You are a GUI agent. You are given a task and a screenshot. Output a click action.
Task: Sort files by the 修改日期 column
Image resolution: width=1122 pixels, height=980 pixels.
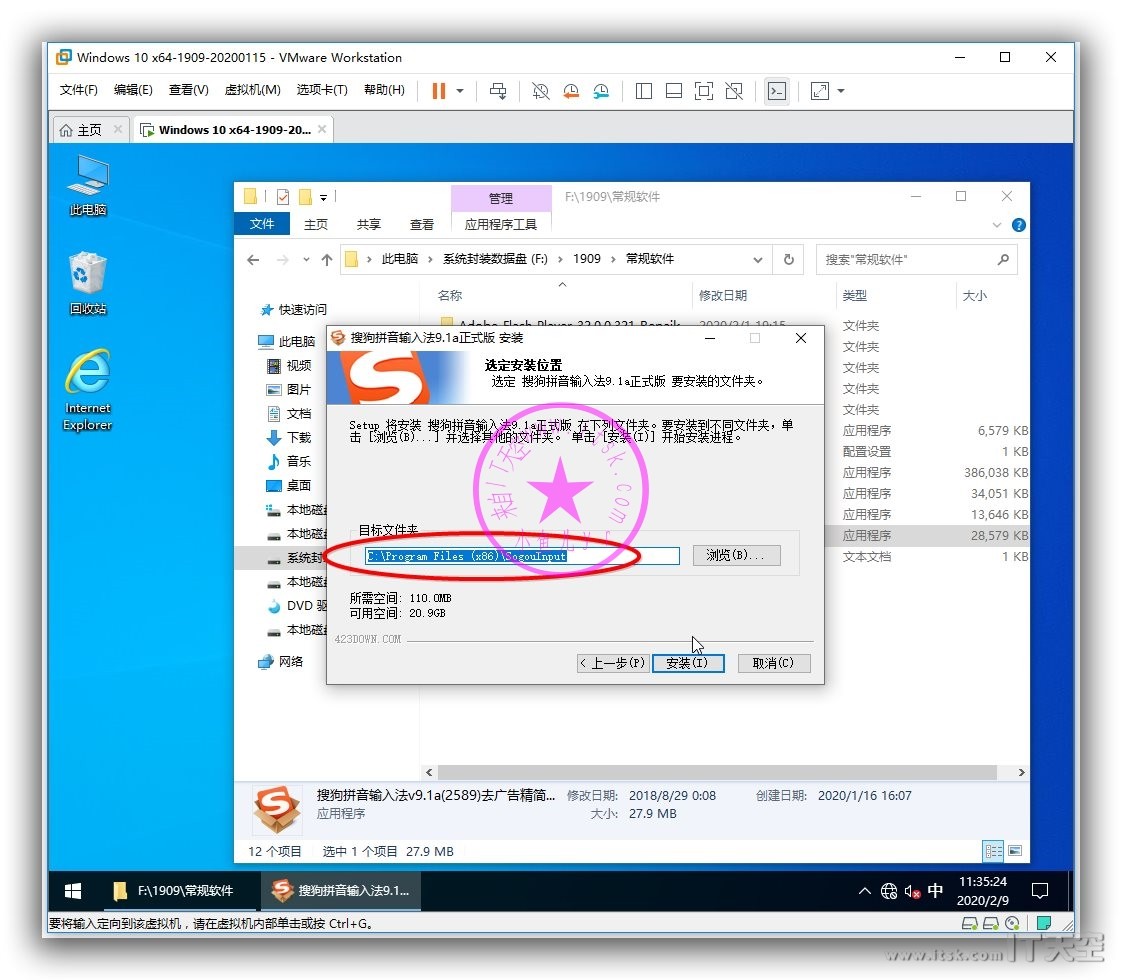pyautogui.click(x=723, y=295)
